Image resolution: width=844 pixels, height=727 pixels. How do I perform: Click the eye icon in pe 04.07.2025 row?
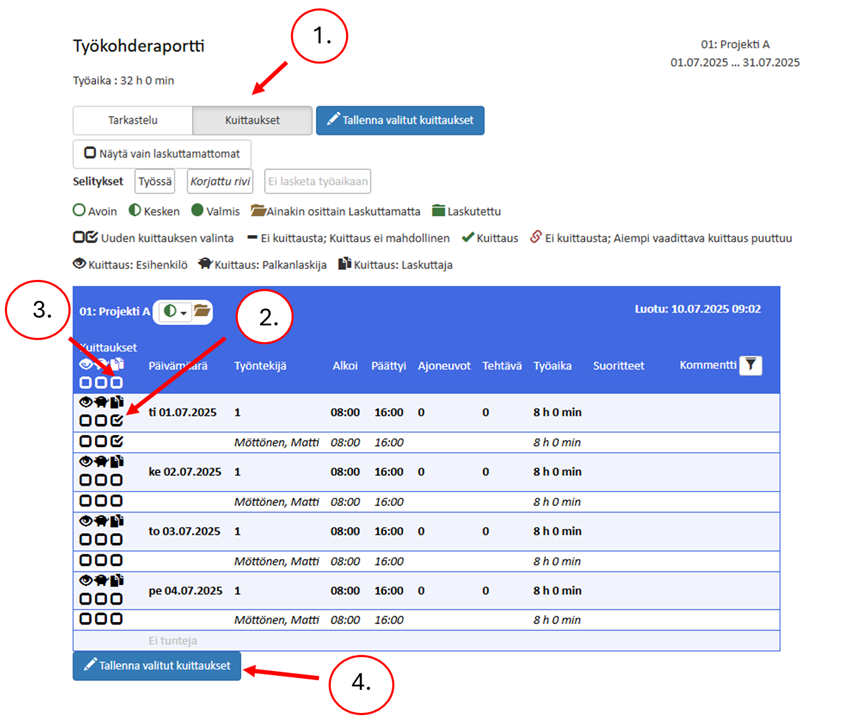pyautogui.click(x=86, y=579)
